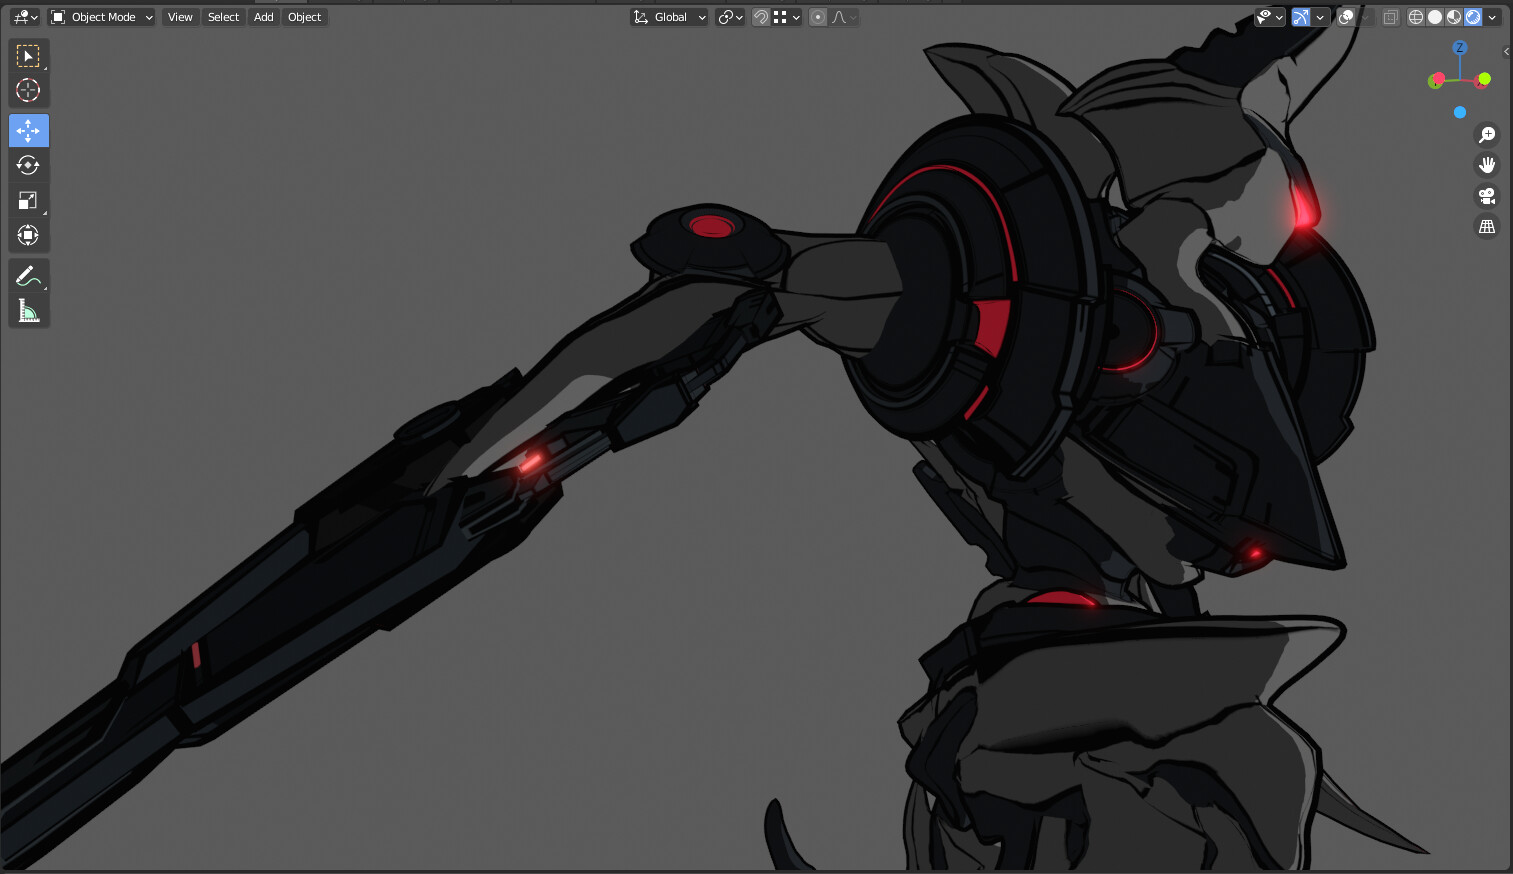Click the camera view icon in the sidebar
1513x874 pixels.
1487,196
